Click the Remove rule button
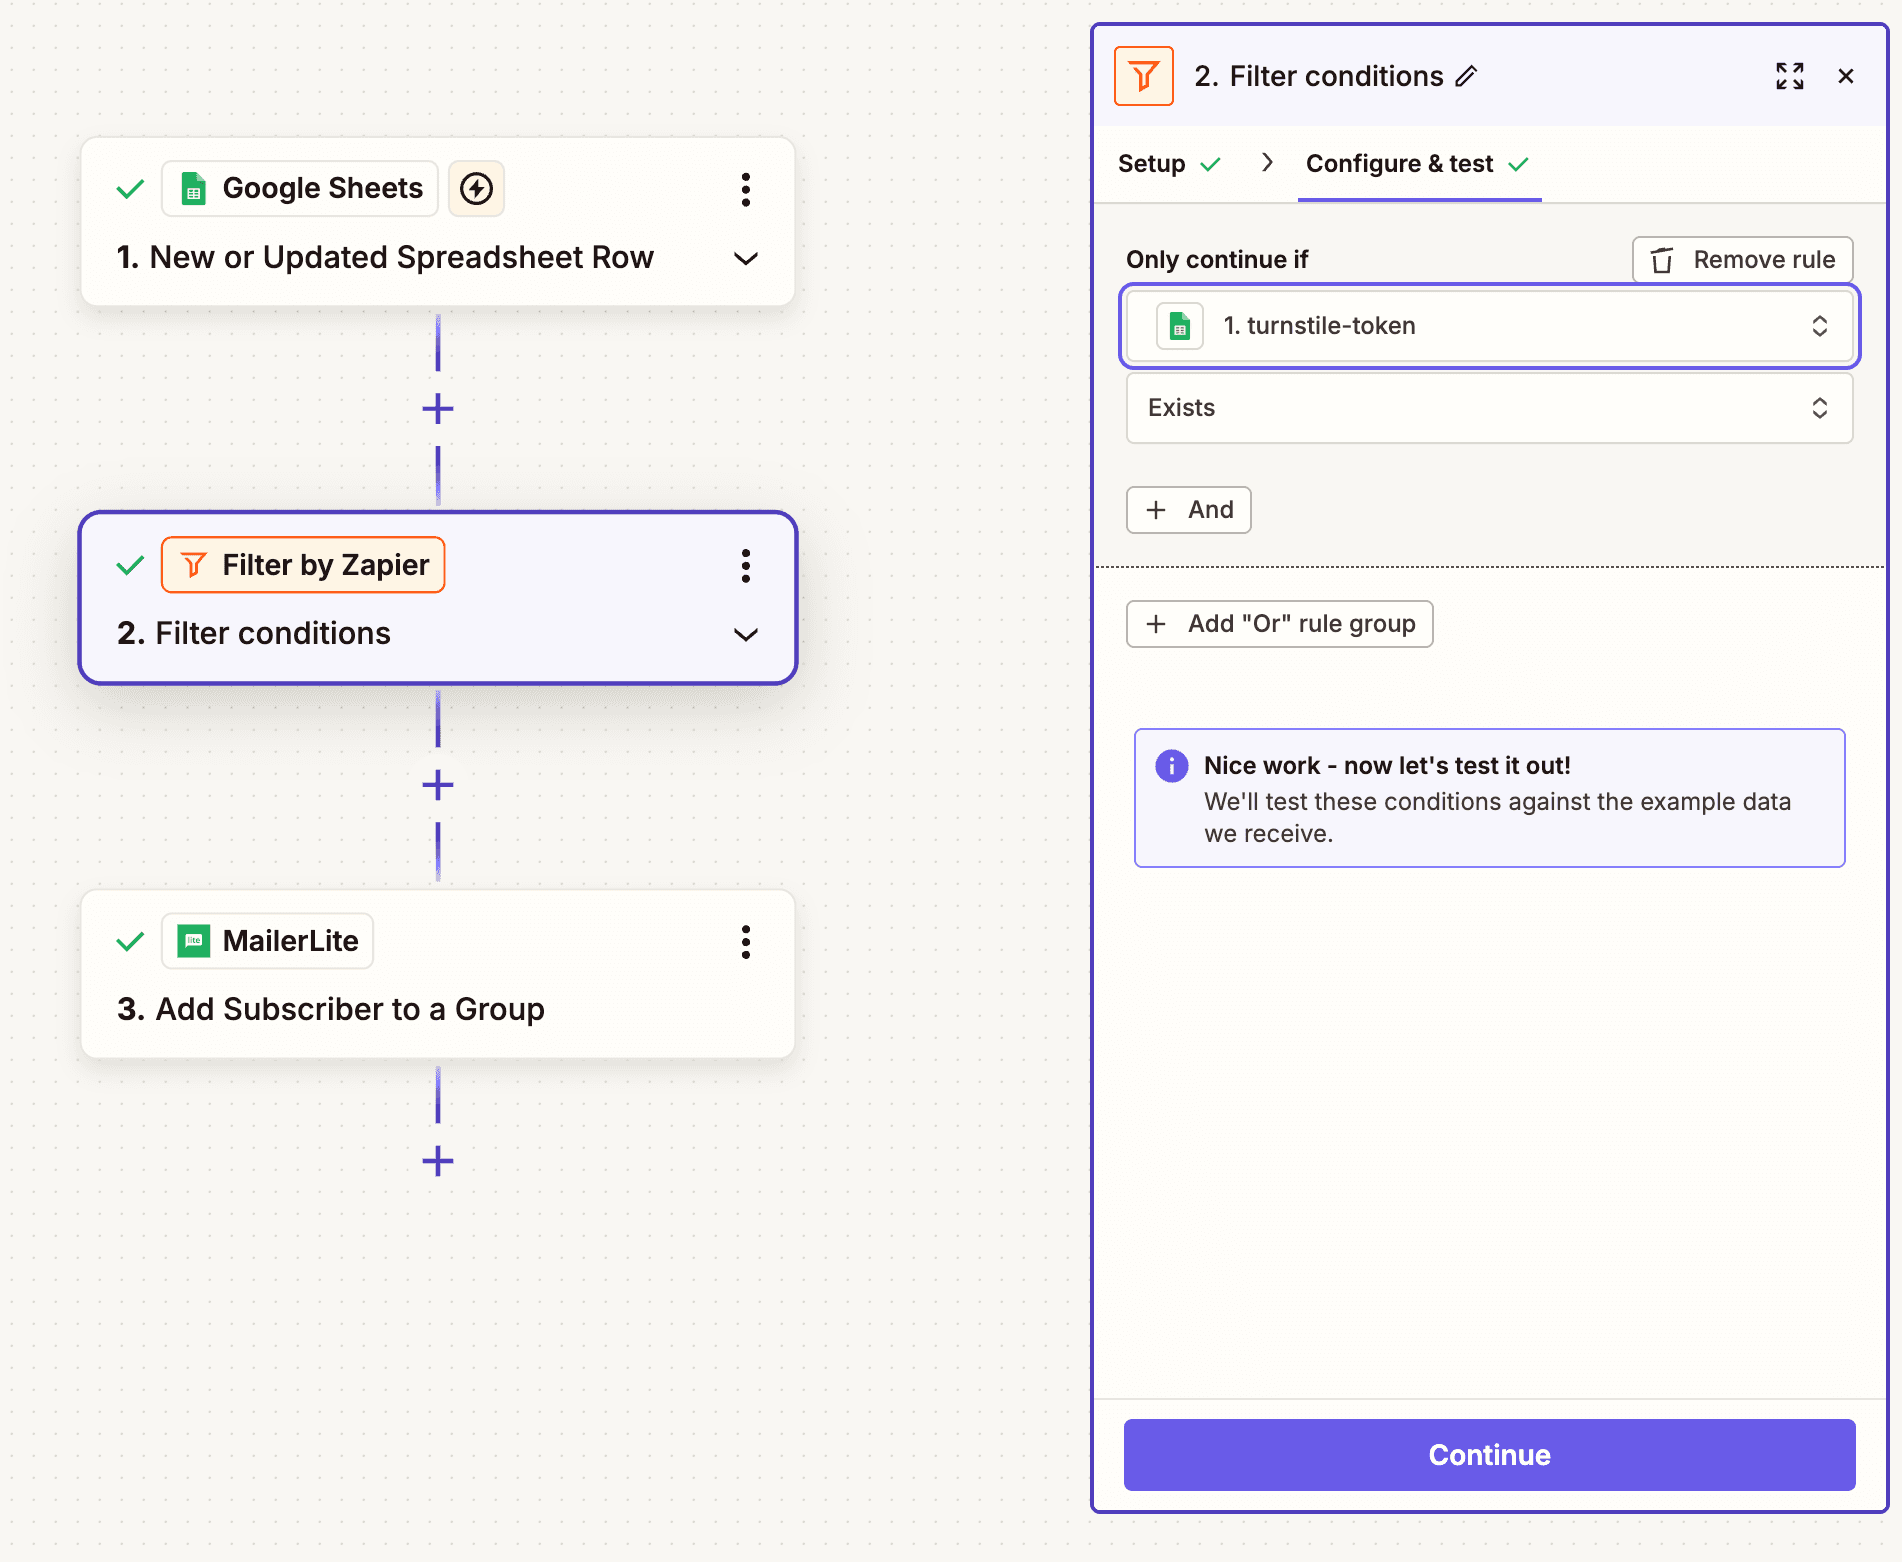 [x=1743, y=260]
